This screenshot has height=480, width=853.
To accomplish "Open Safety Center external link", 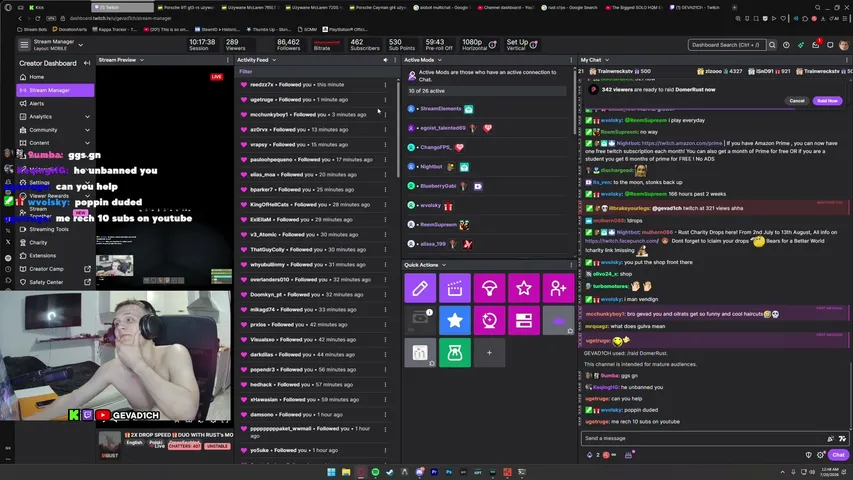I will click(x=55, y=282).
